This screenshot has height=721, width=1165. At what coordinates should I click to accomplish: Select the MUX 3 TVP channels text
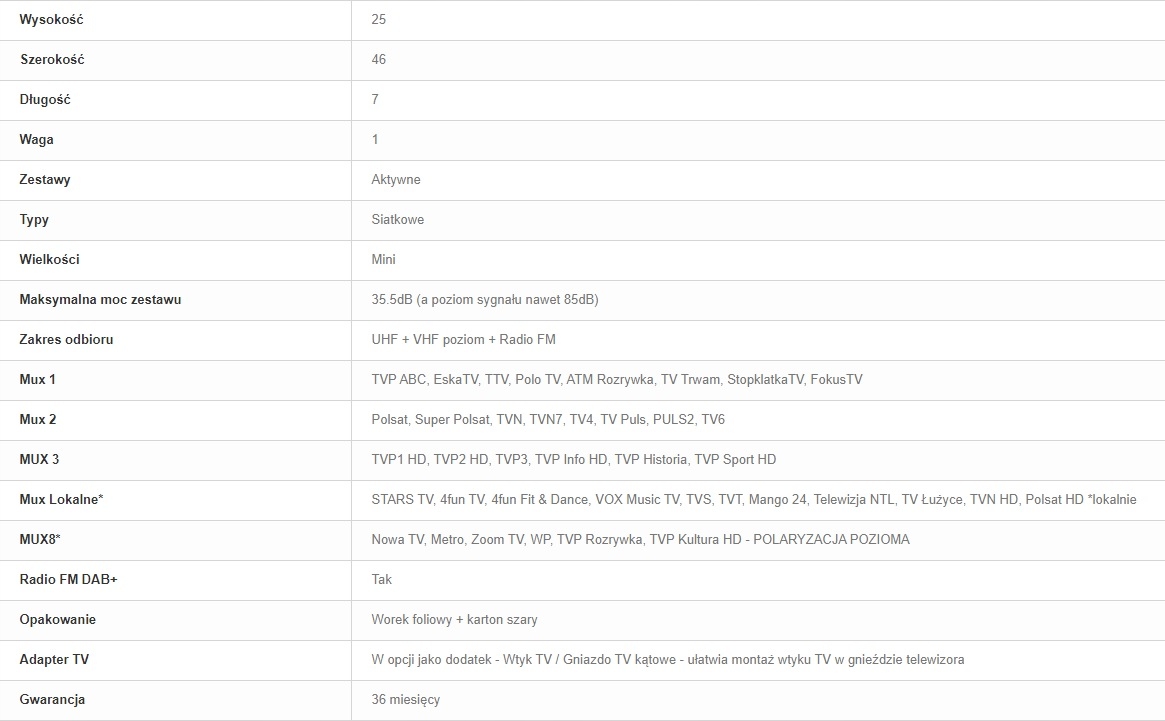pos(573,459)
